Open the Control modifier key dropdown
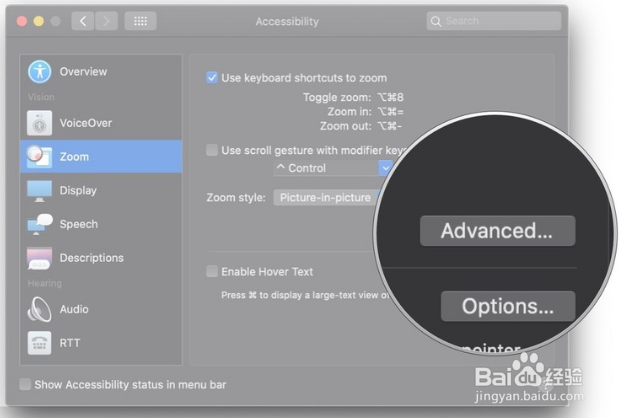619x418 pixels. click(x=332, y=168)
